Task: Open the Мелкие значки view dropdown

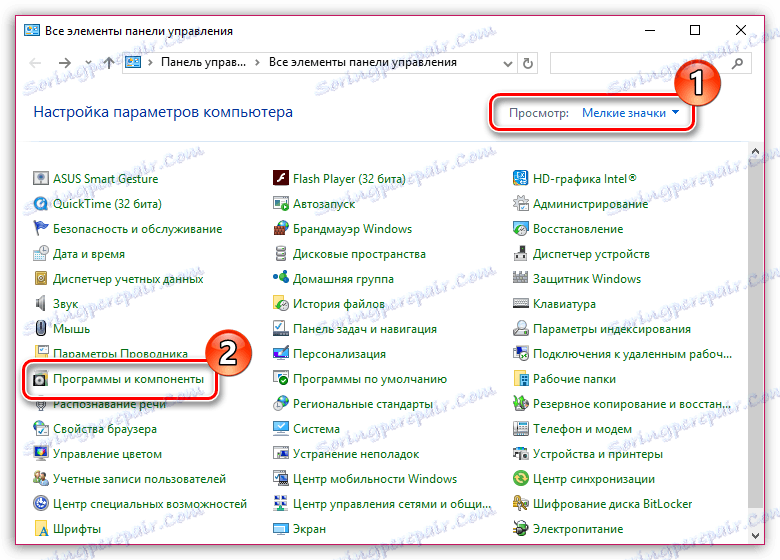Action: tap(630, 113)
